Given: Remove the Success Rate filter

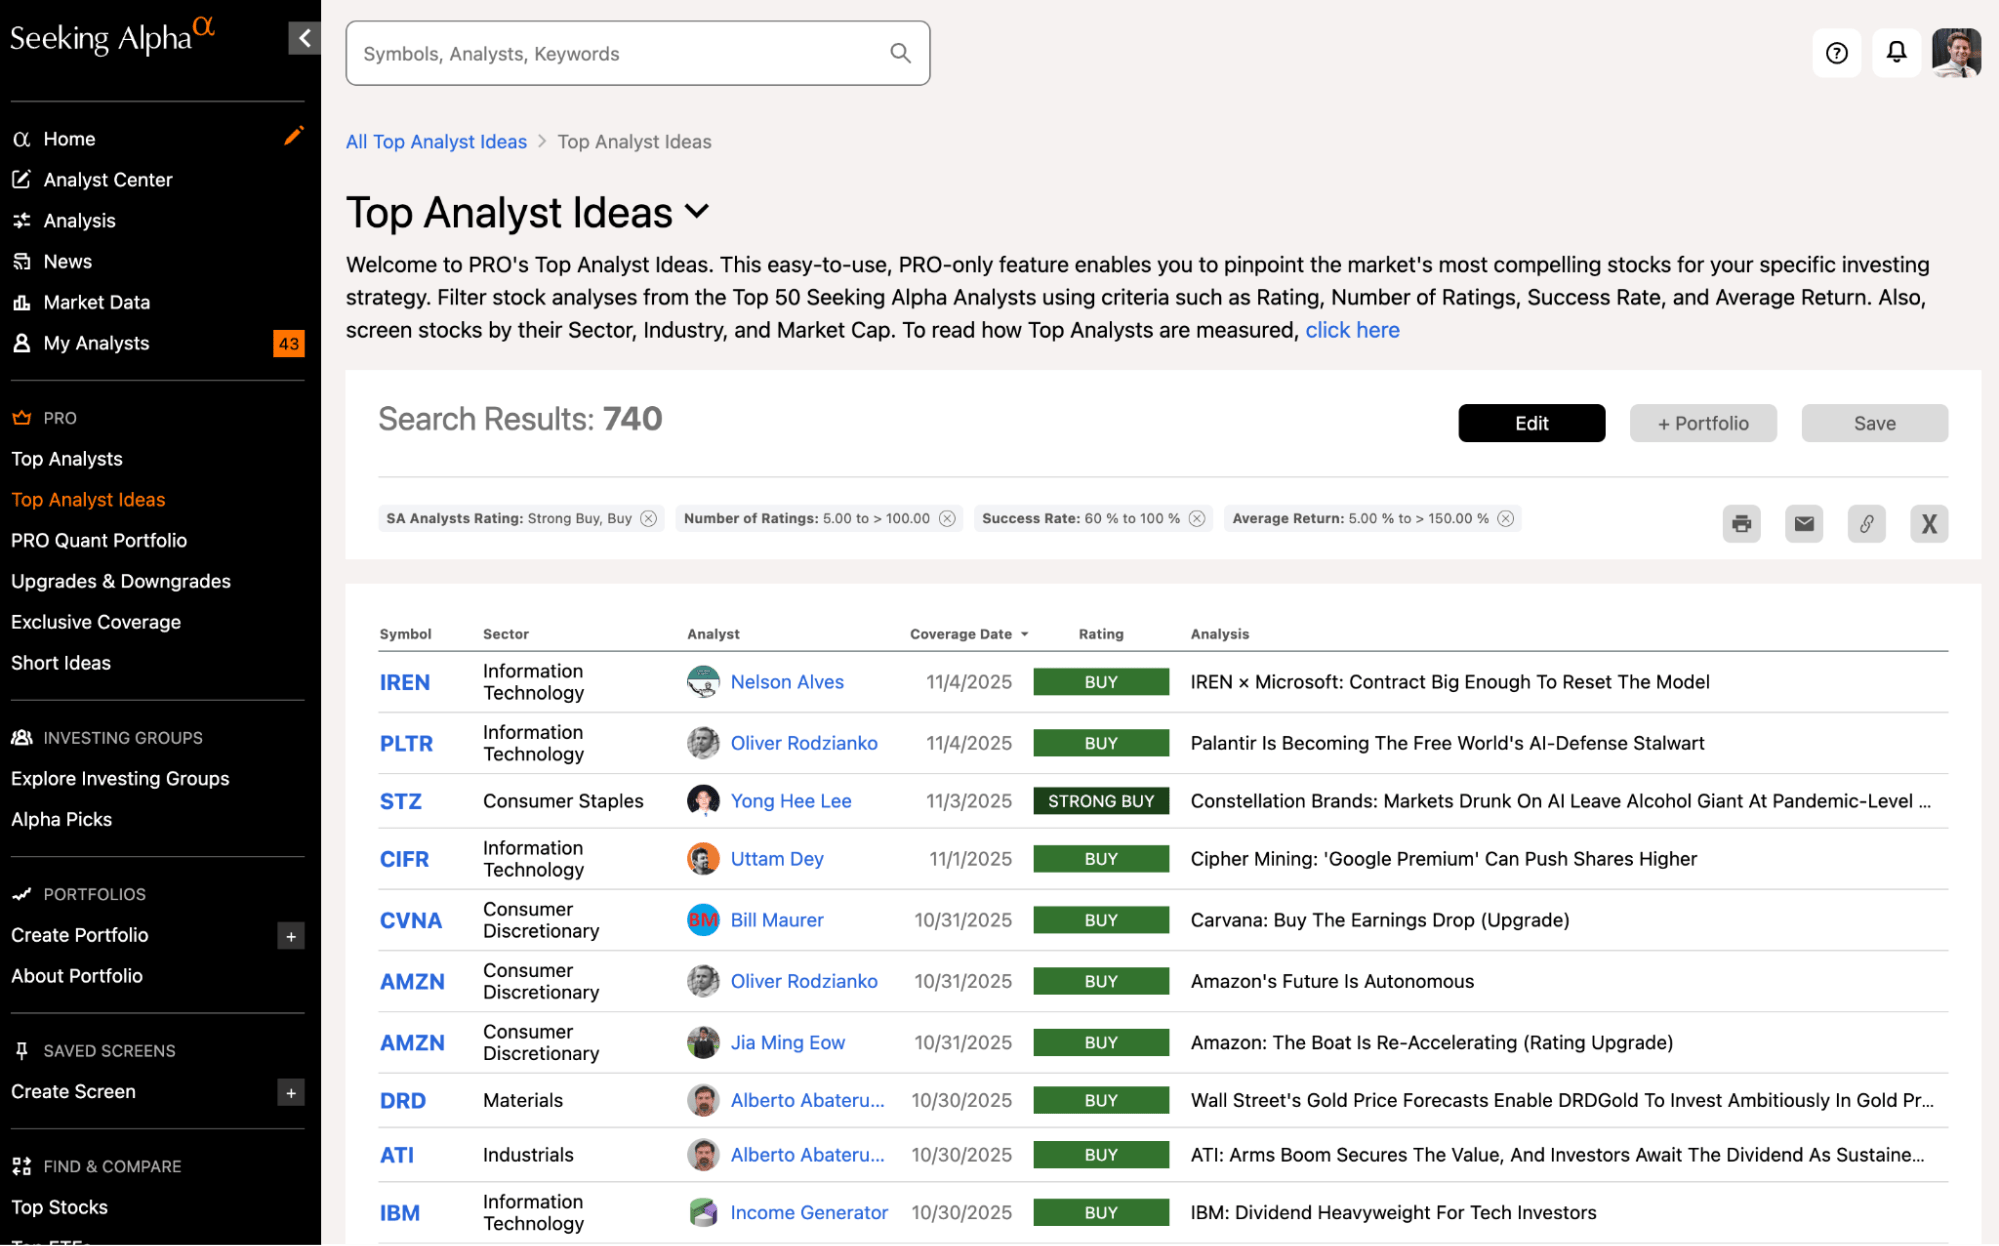Looking at the screenshot, I should [x=1198, y=518].
